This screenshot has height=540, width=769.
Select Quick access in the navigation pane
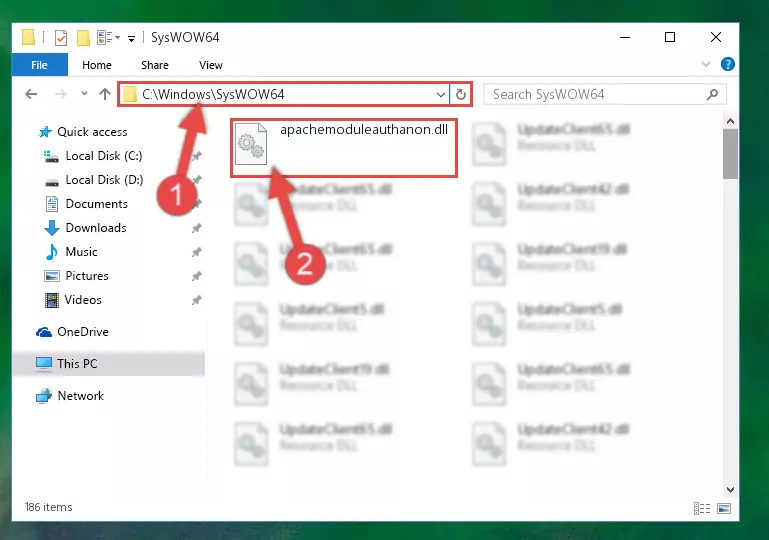(x=92, y=132)
